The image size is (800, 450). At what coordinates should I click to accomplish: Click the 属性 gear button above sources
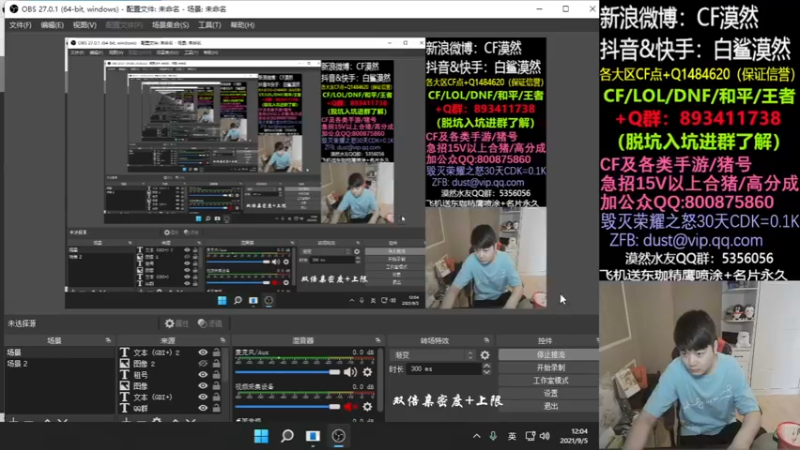click(x=177, y=323)
